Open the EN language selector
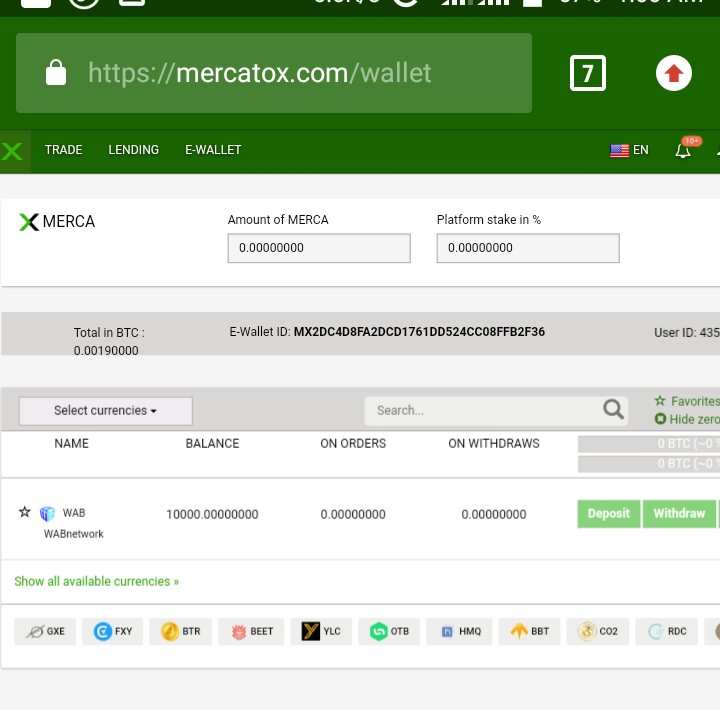 click(x=629, y=150)
